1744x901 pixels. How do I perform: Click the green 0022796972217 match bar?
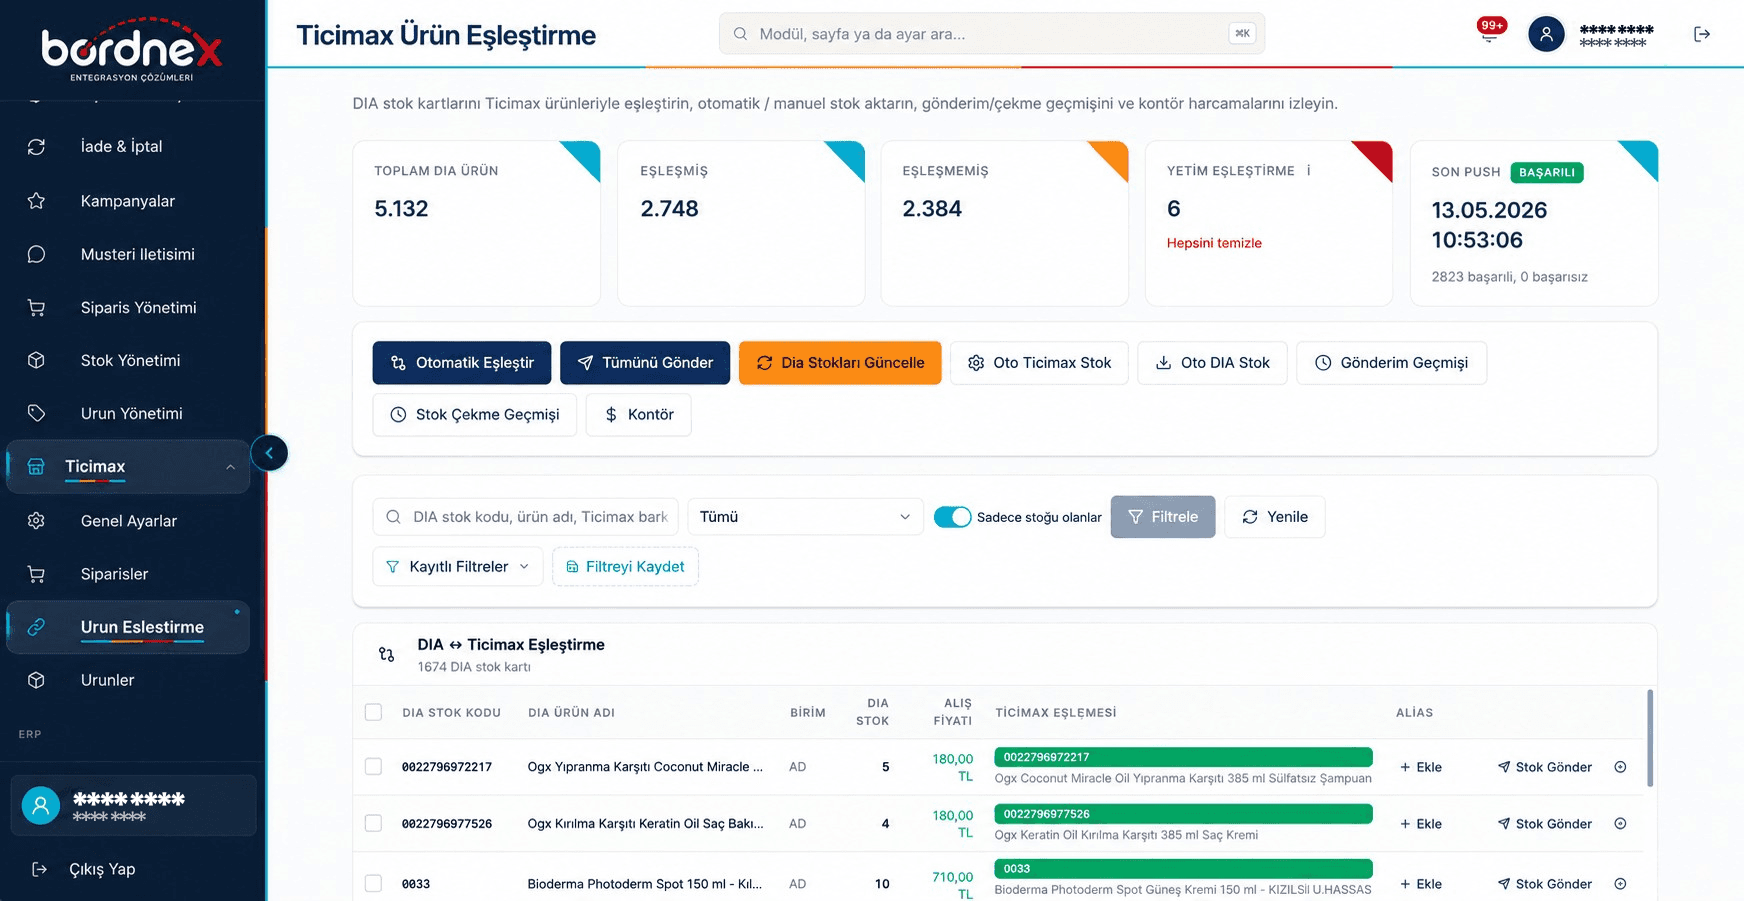pos(1183,757)
